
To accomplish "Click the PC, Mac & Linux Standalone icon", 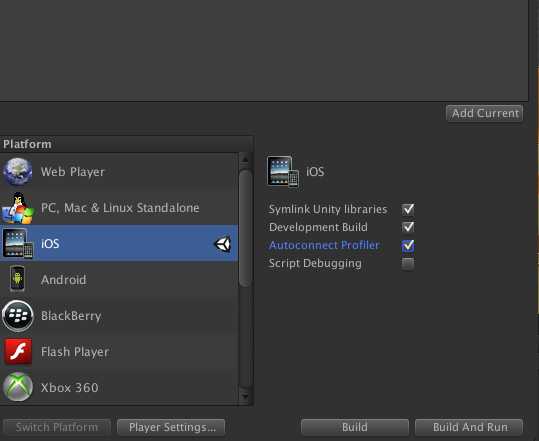I will (18, 208).
